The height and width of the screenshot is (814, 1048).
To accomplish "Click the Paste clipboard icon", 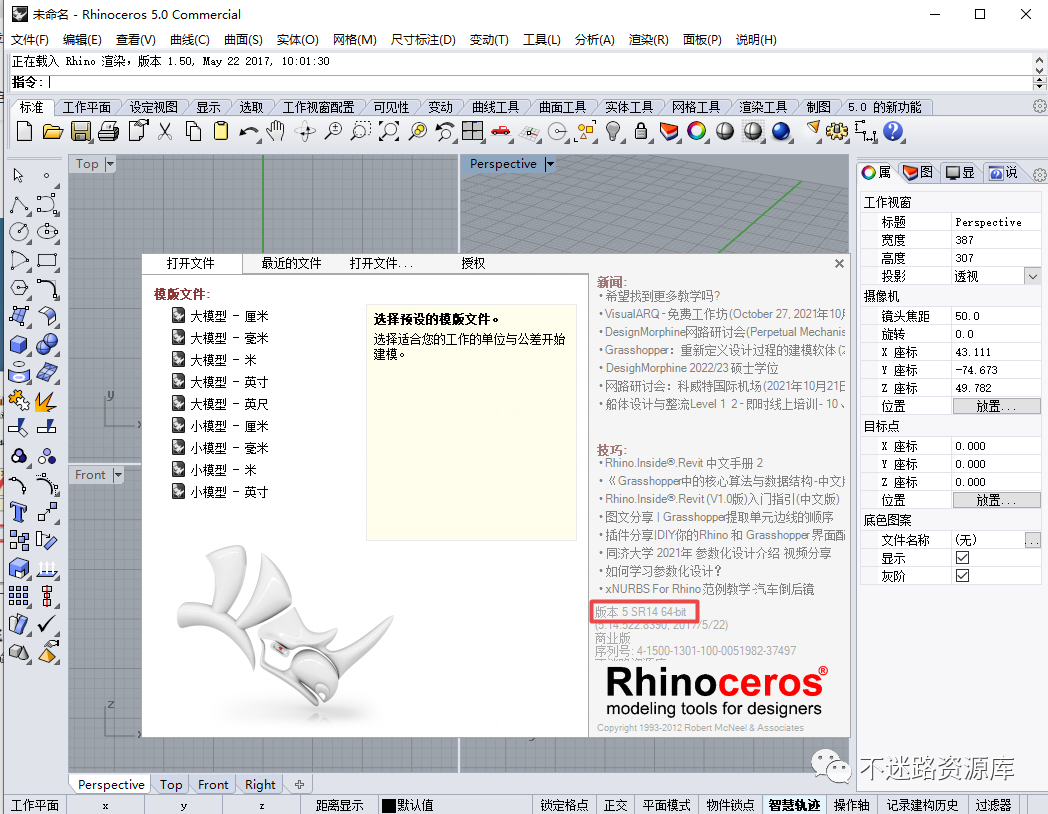I will pos(221,131).
